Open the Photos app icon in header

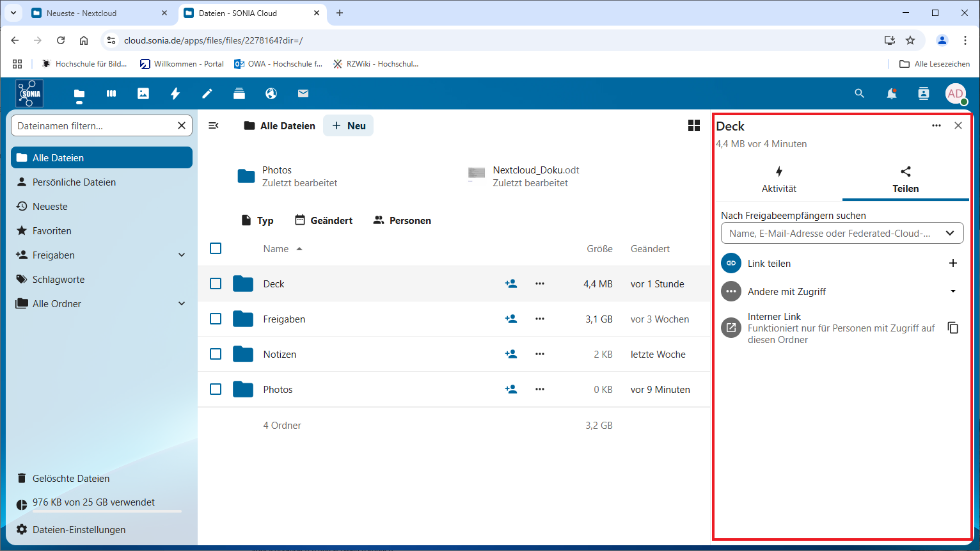click(x=143, y=94)
